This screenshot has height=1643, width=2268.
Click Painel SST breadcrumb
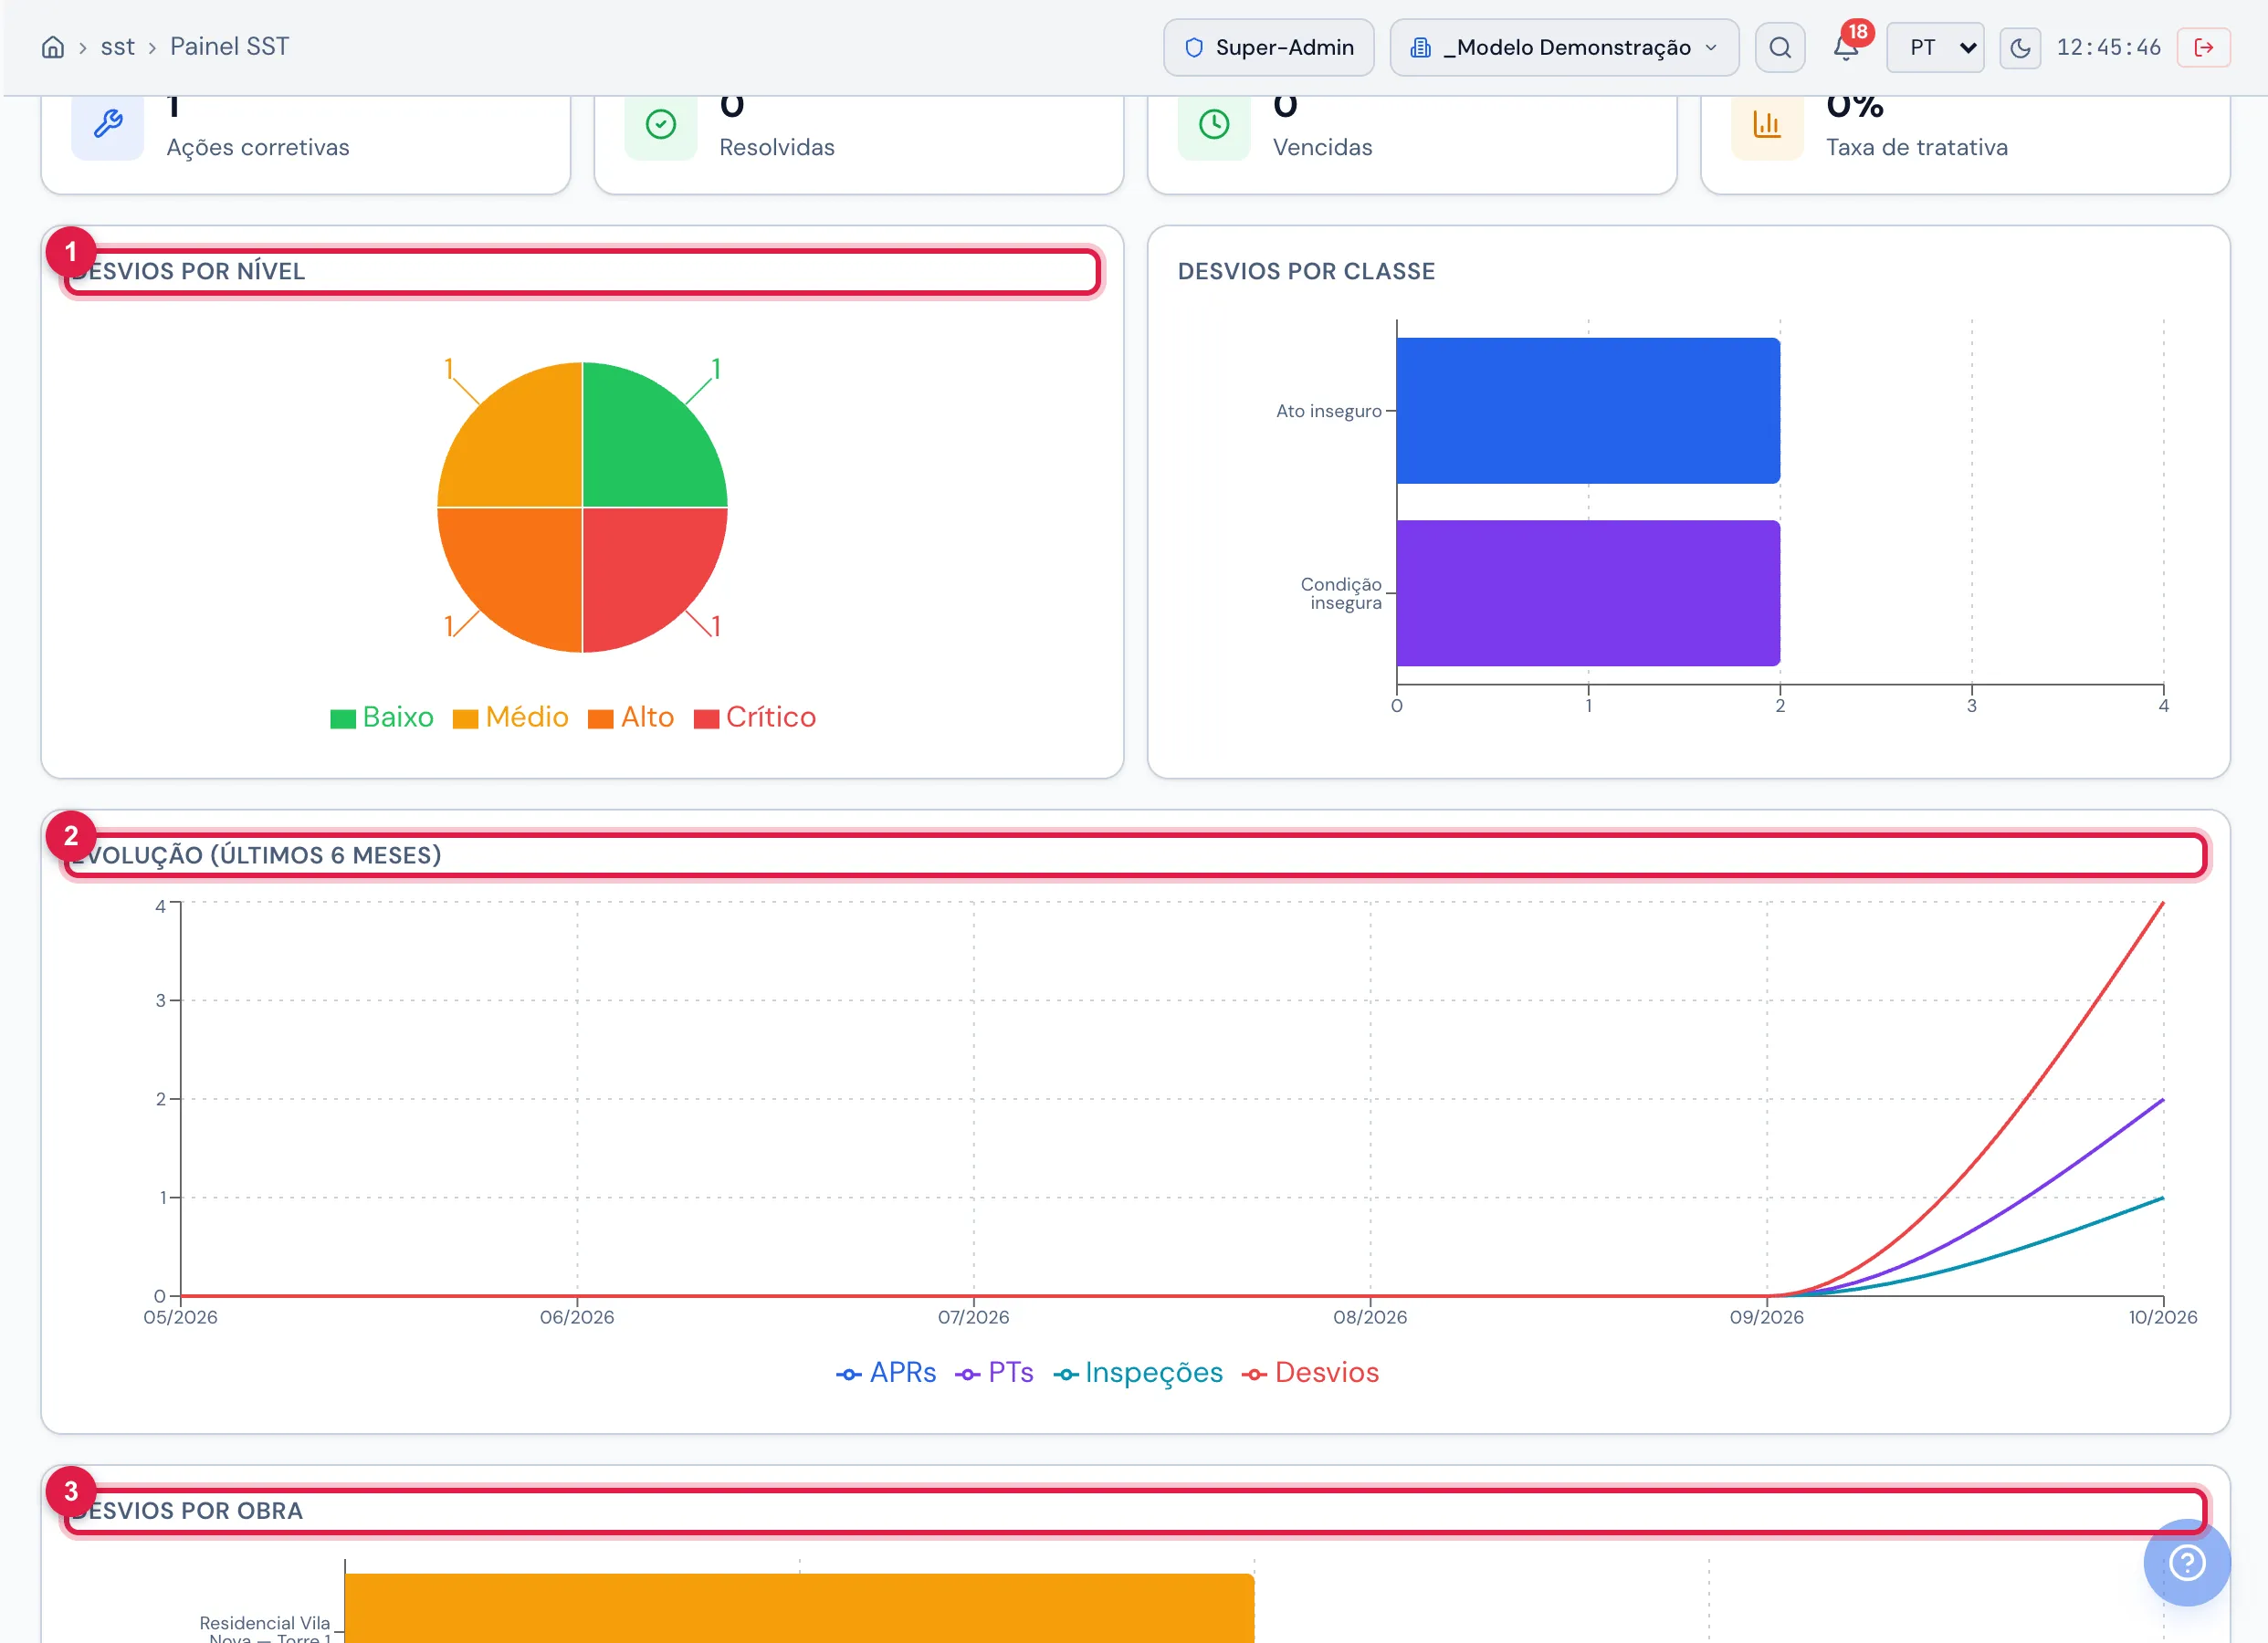tap(229, 47)
